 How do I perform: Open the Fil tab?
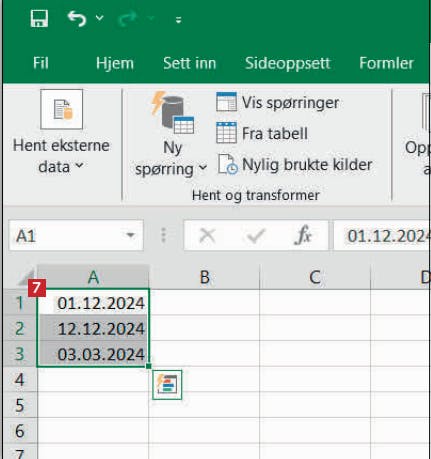[41, 63]
